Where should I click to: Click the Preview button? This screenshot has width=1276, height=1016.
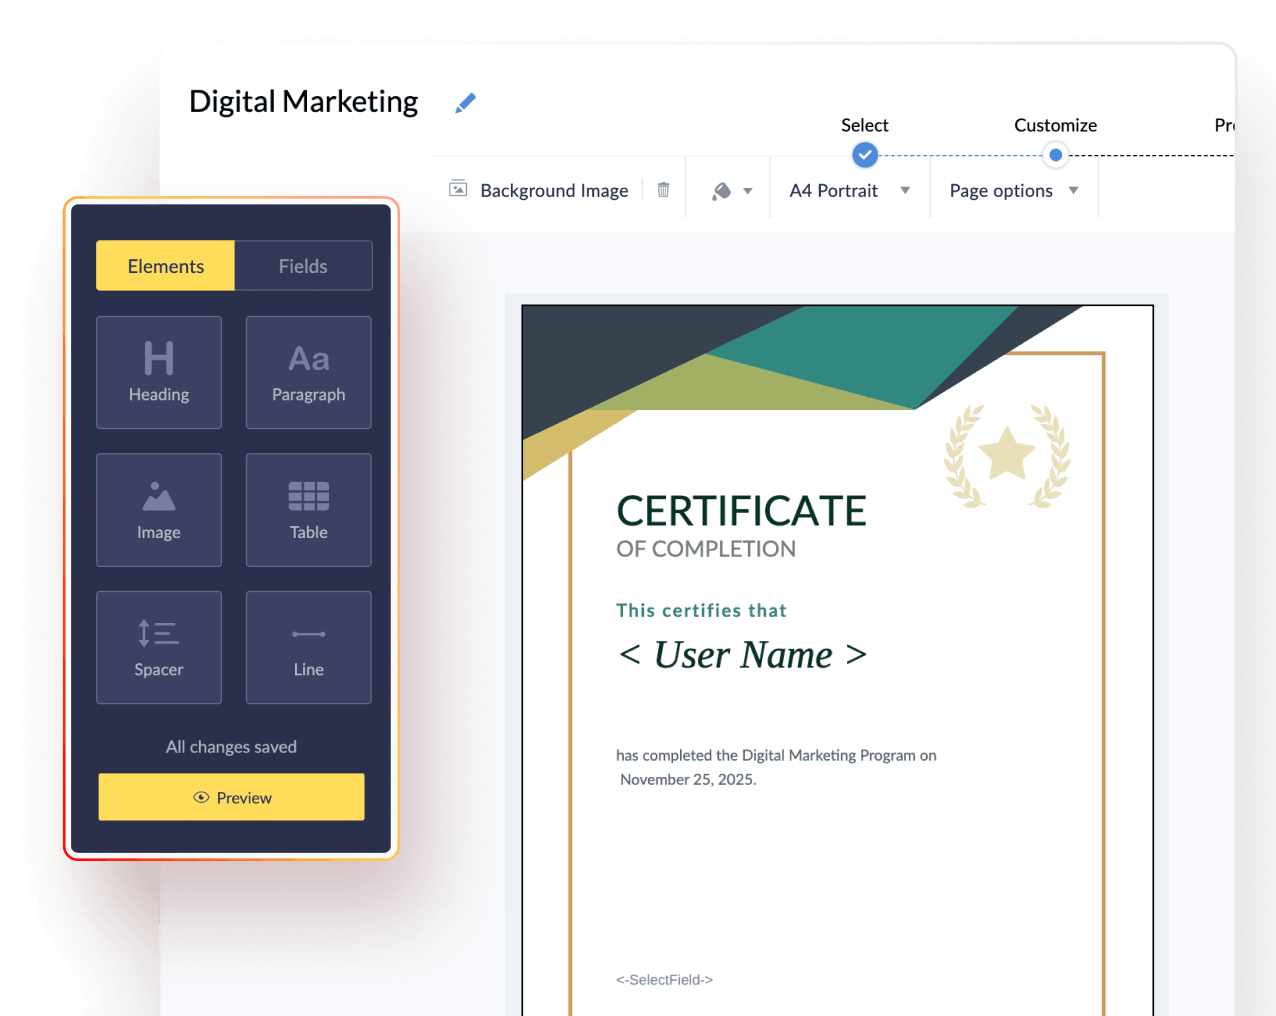pos(231,797)
